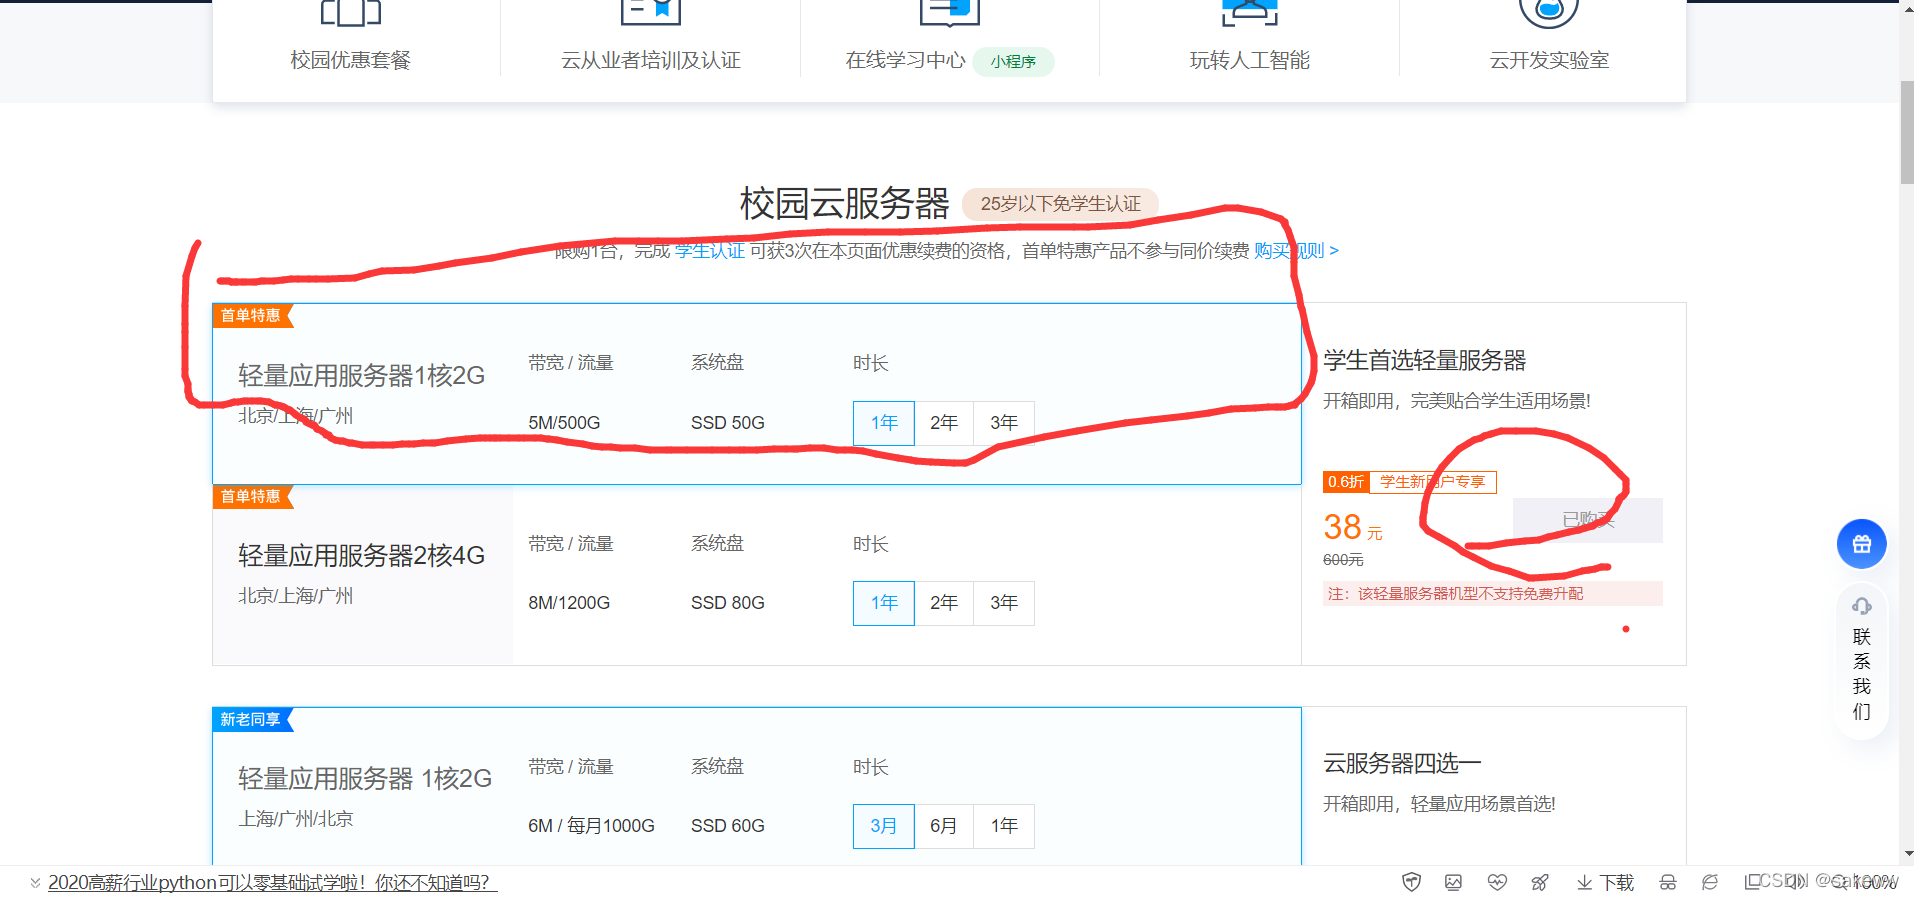The height and width of the screenshot is (897, 1914).
Task: Open 联系我们 contact headset widget
Action: pyautogui.click(x=1861, y=660)
